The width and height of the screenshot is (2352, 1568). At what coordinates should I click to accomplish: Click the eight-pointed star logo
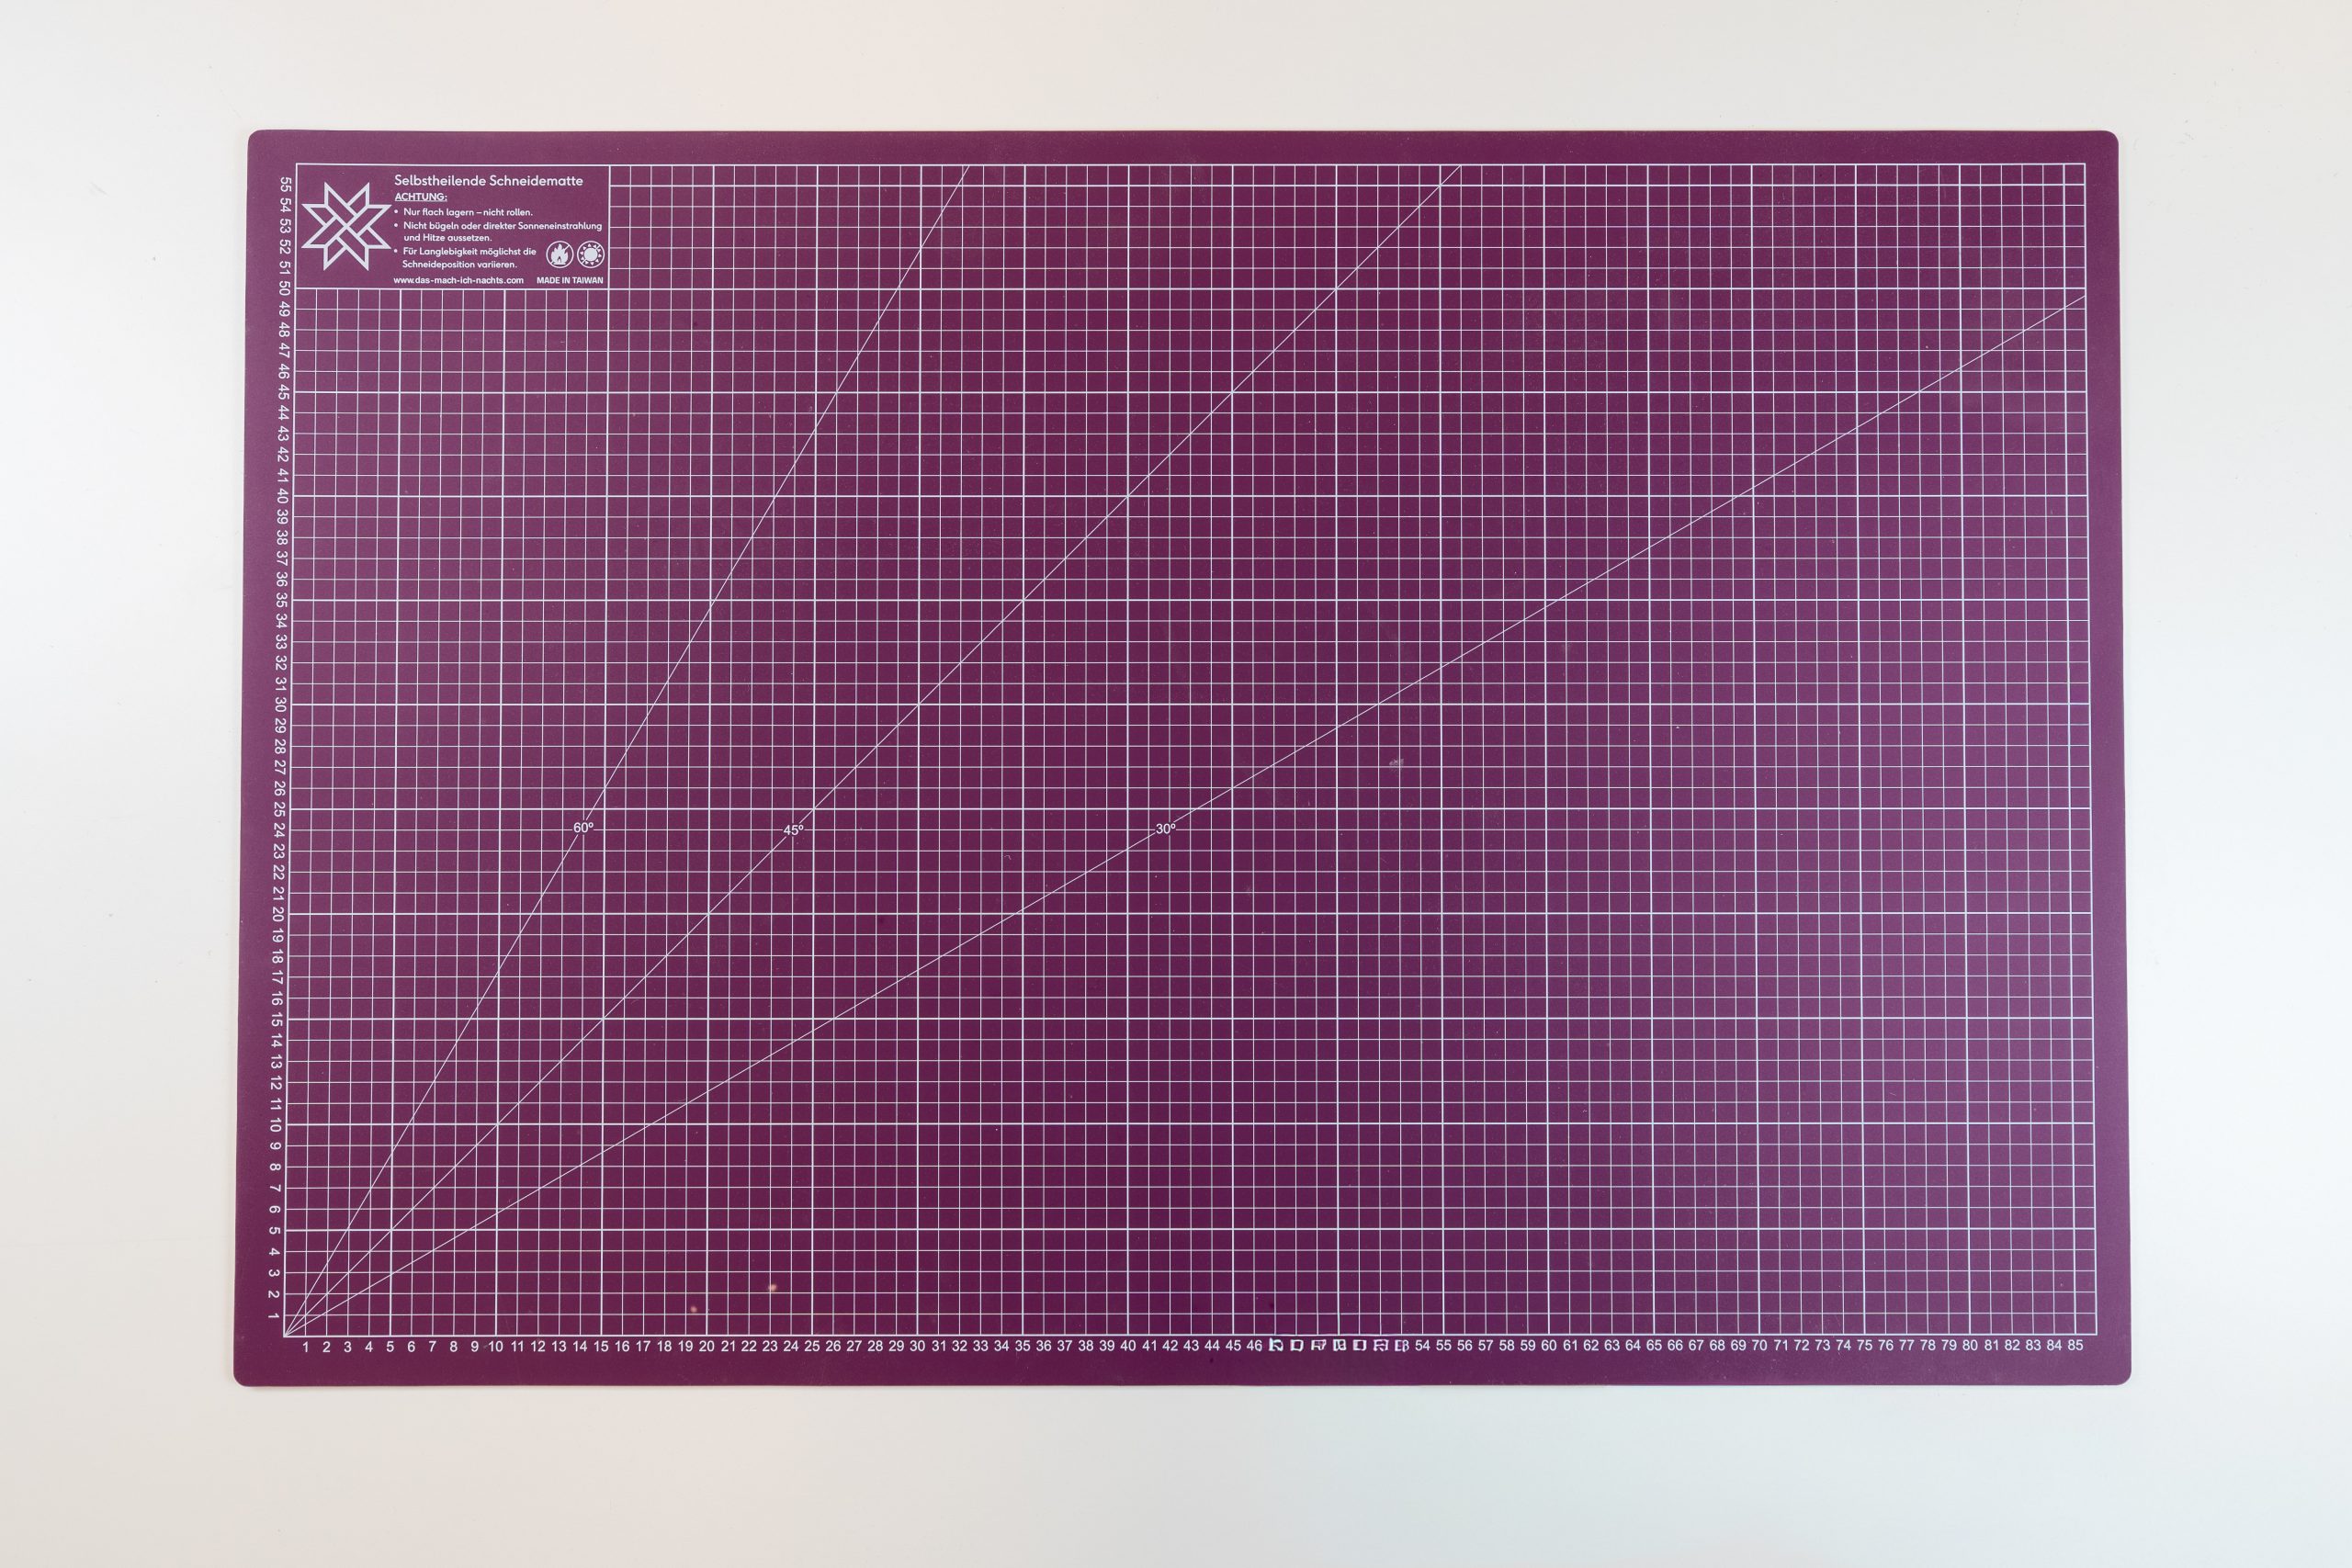coord(345,226)
